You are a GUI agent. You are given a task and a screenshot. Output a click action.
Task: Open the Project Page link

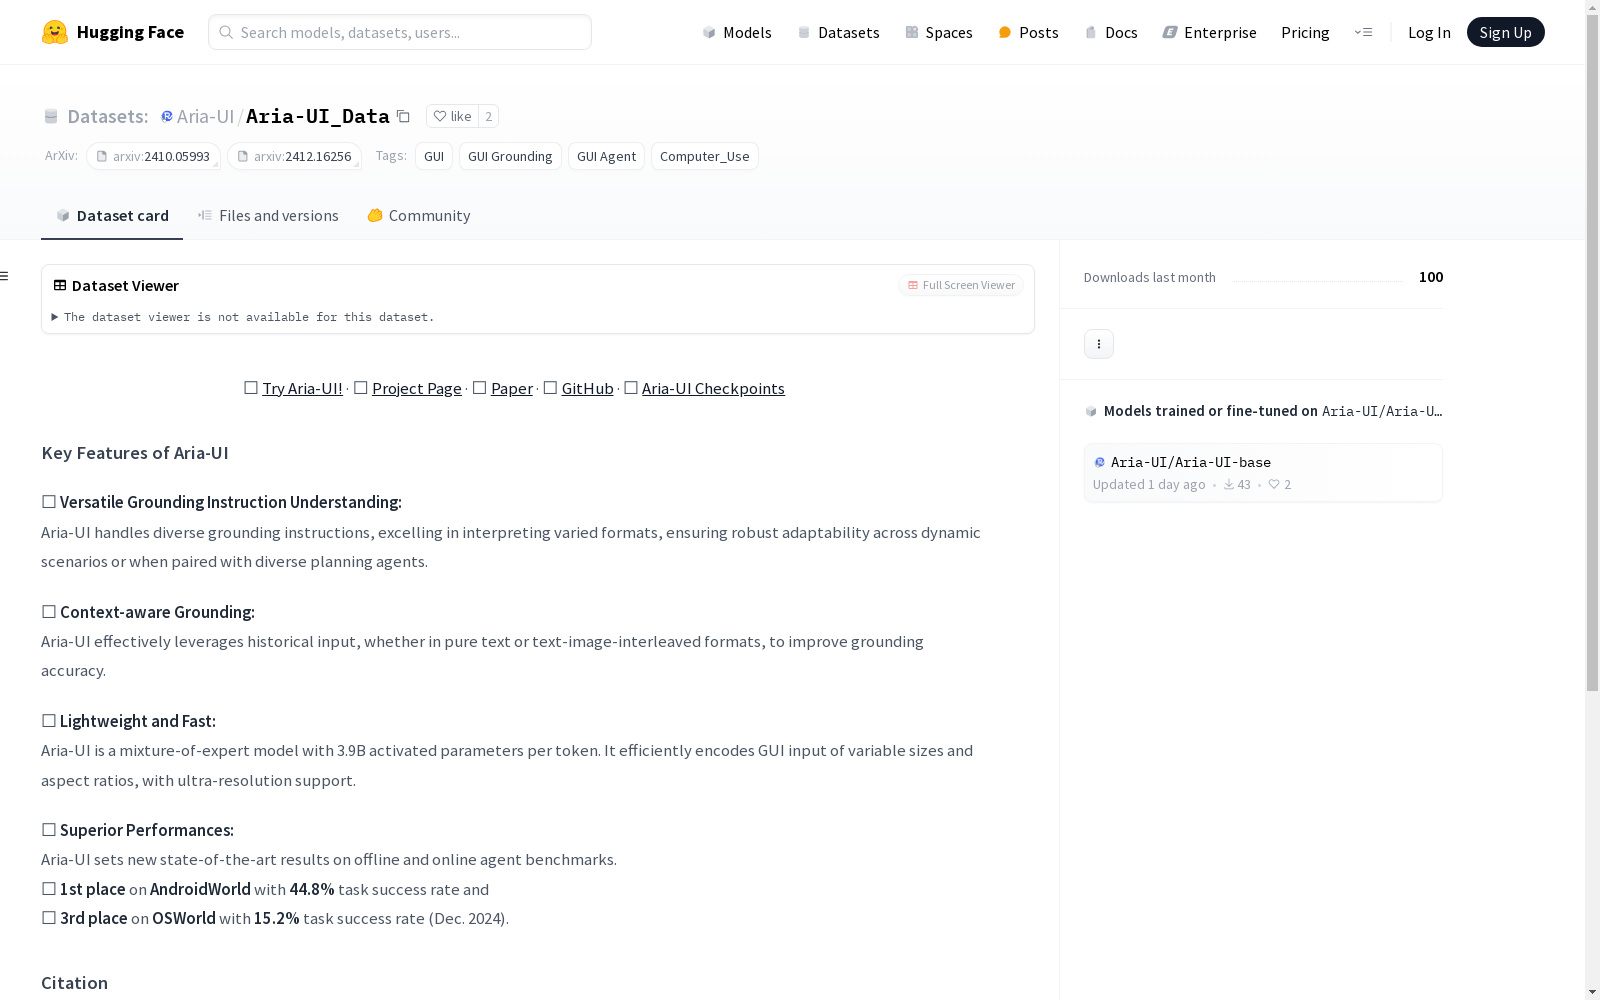click(417, 388)
